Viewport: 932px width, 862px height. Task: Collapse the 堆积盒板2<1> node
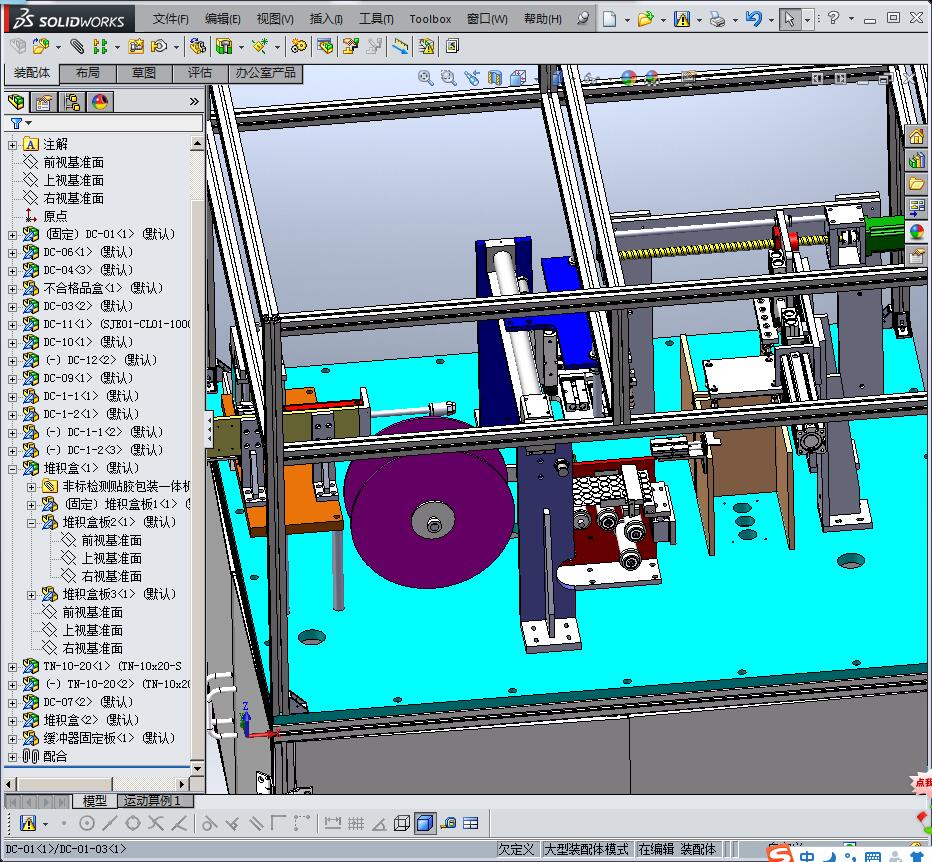tap(32, 523)
